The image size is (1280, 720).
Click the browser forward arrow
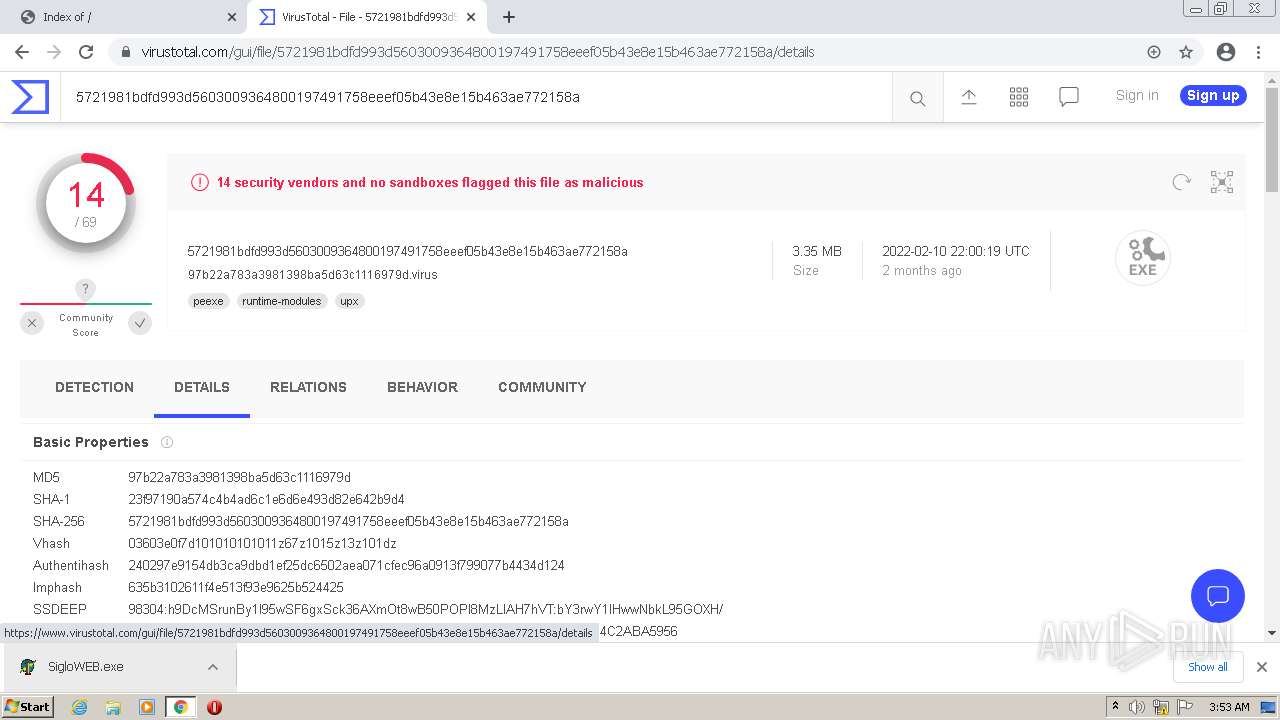[x=54, y=52]
